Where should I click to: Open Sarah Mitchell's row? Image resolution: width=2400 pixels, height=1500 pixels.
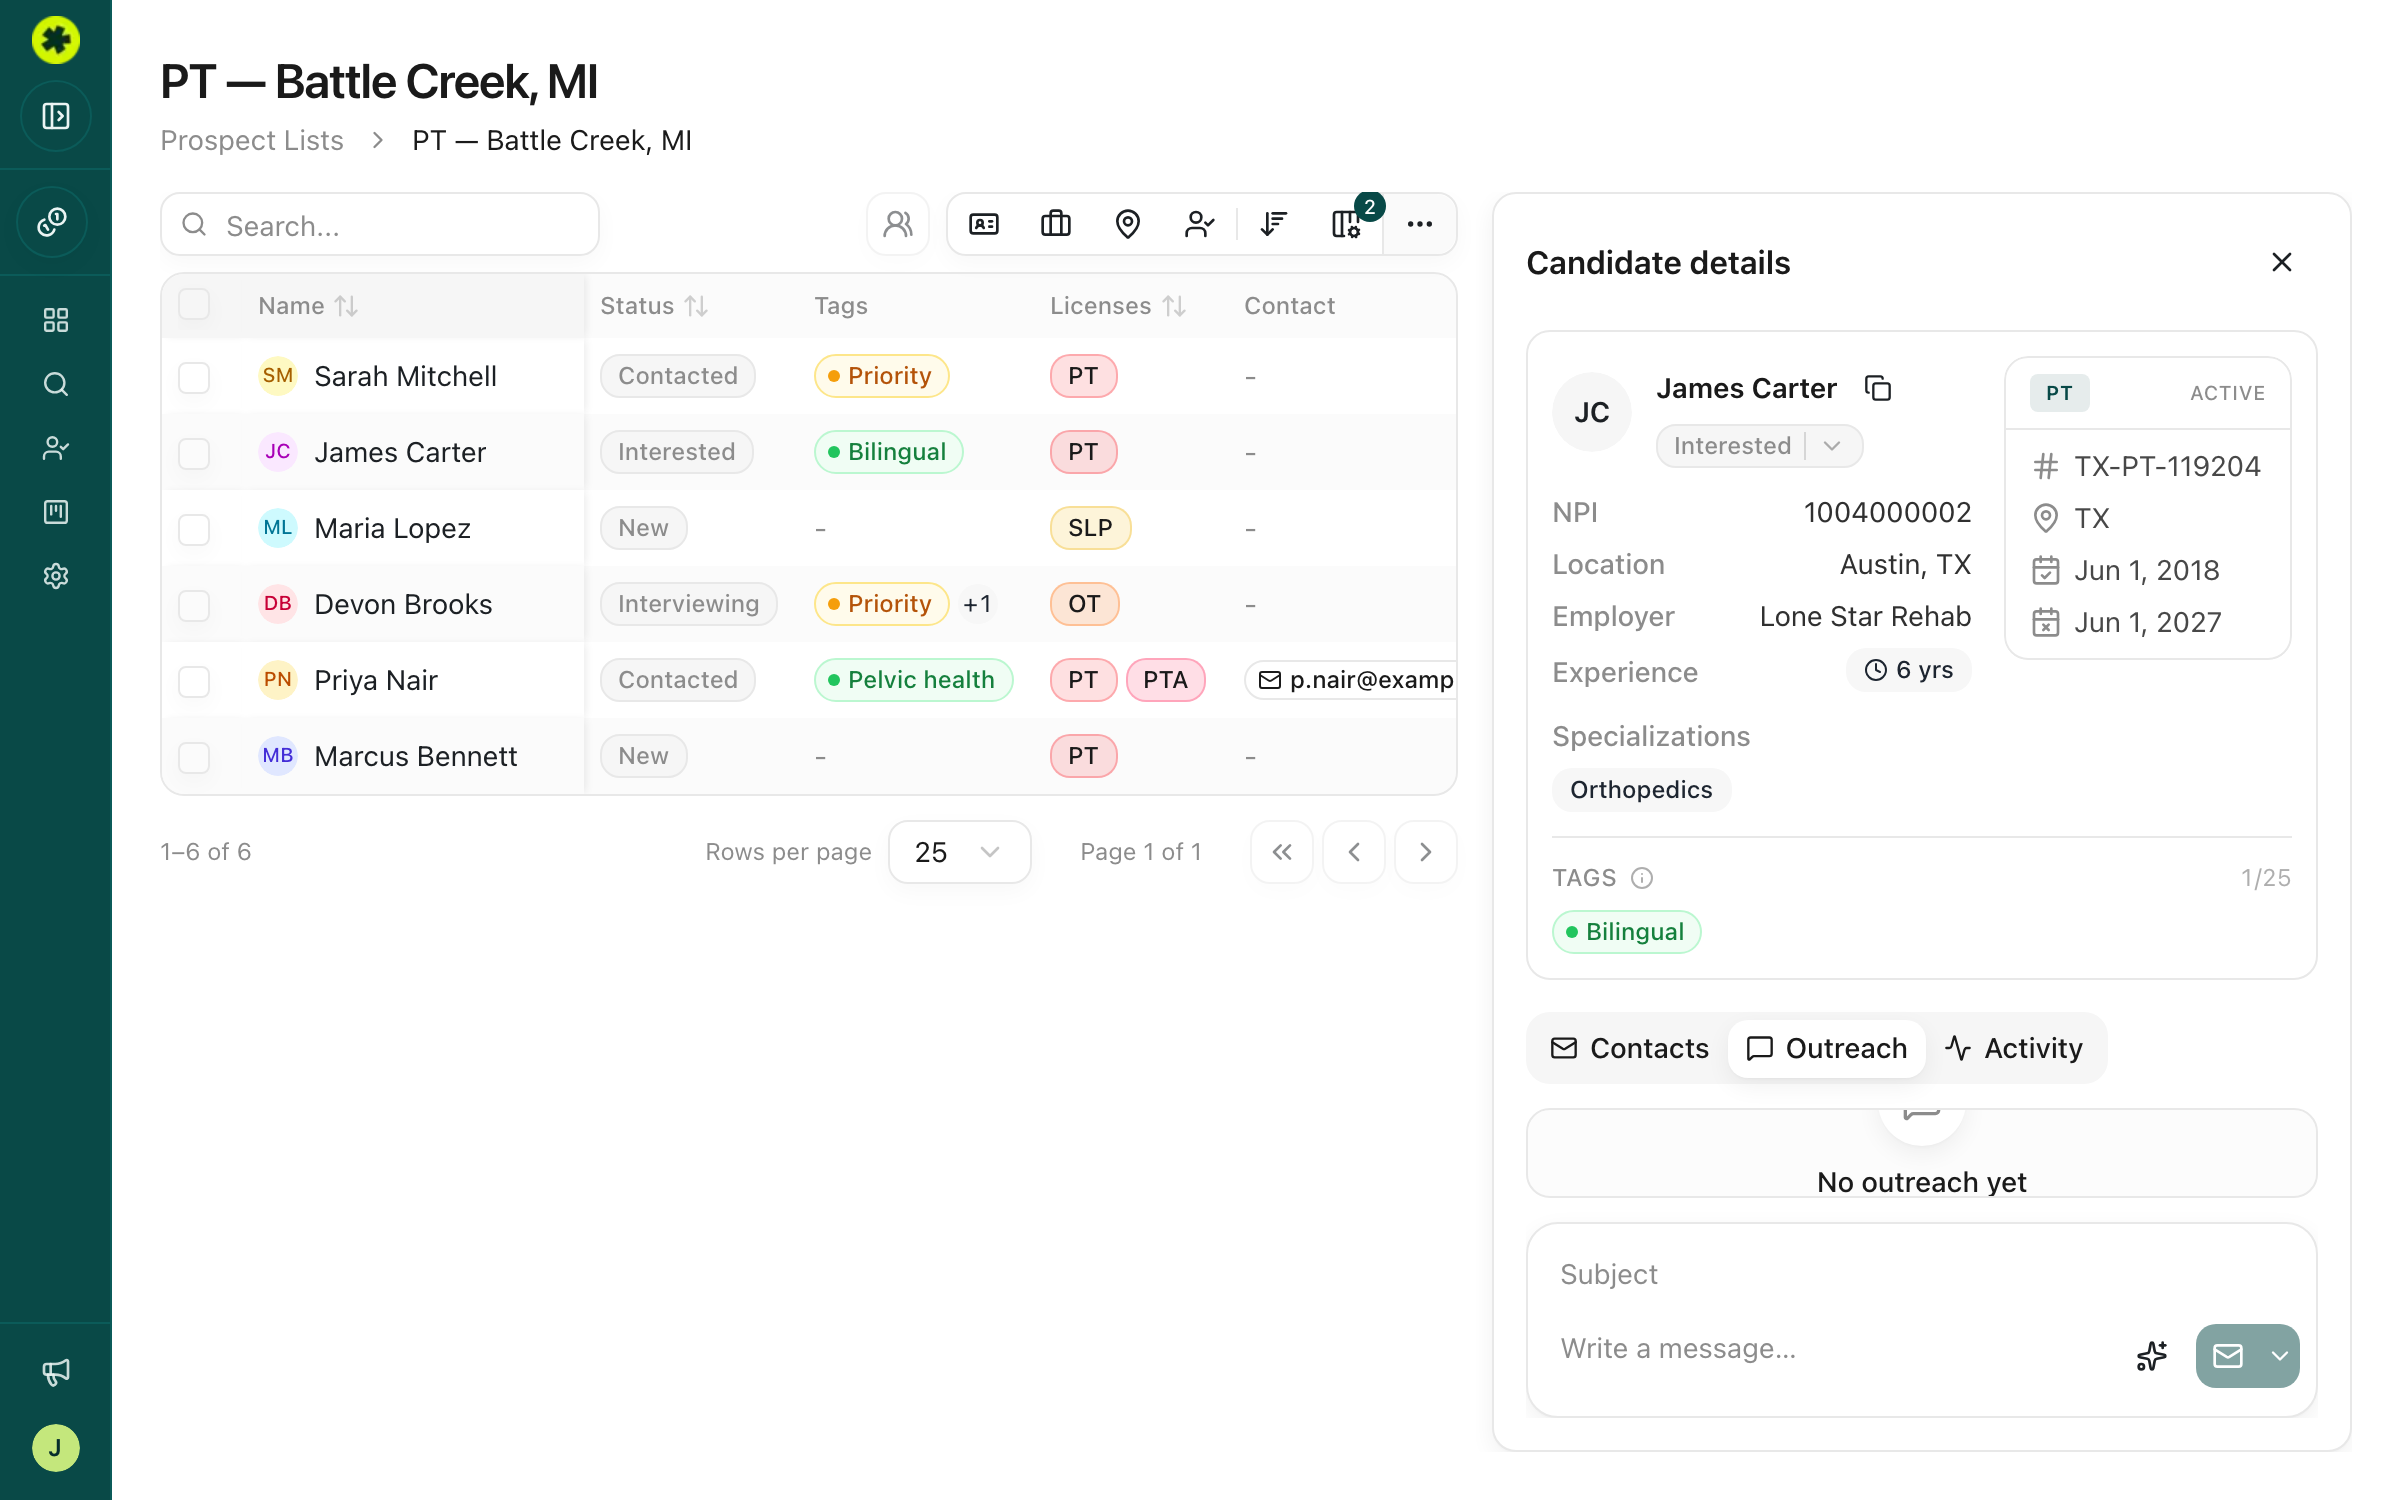click(808, 376)
